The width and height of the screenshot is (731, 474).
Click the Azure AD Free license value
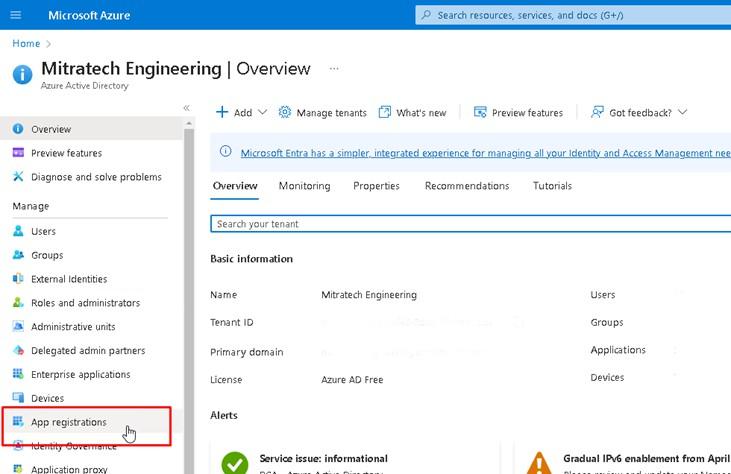[352, 379]
